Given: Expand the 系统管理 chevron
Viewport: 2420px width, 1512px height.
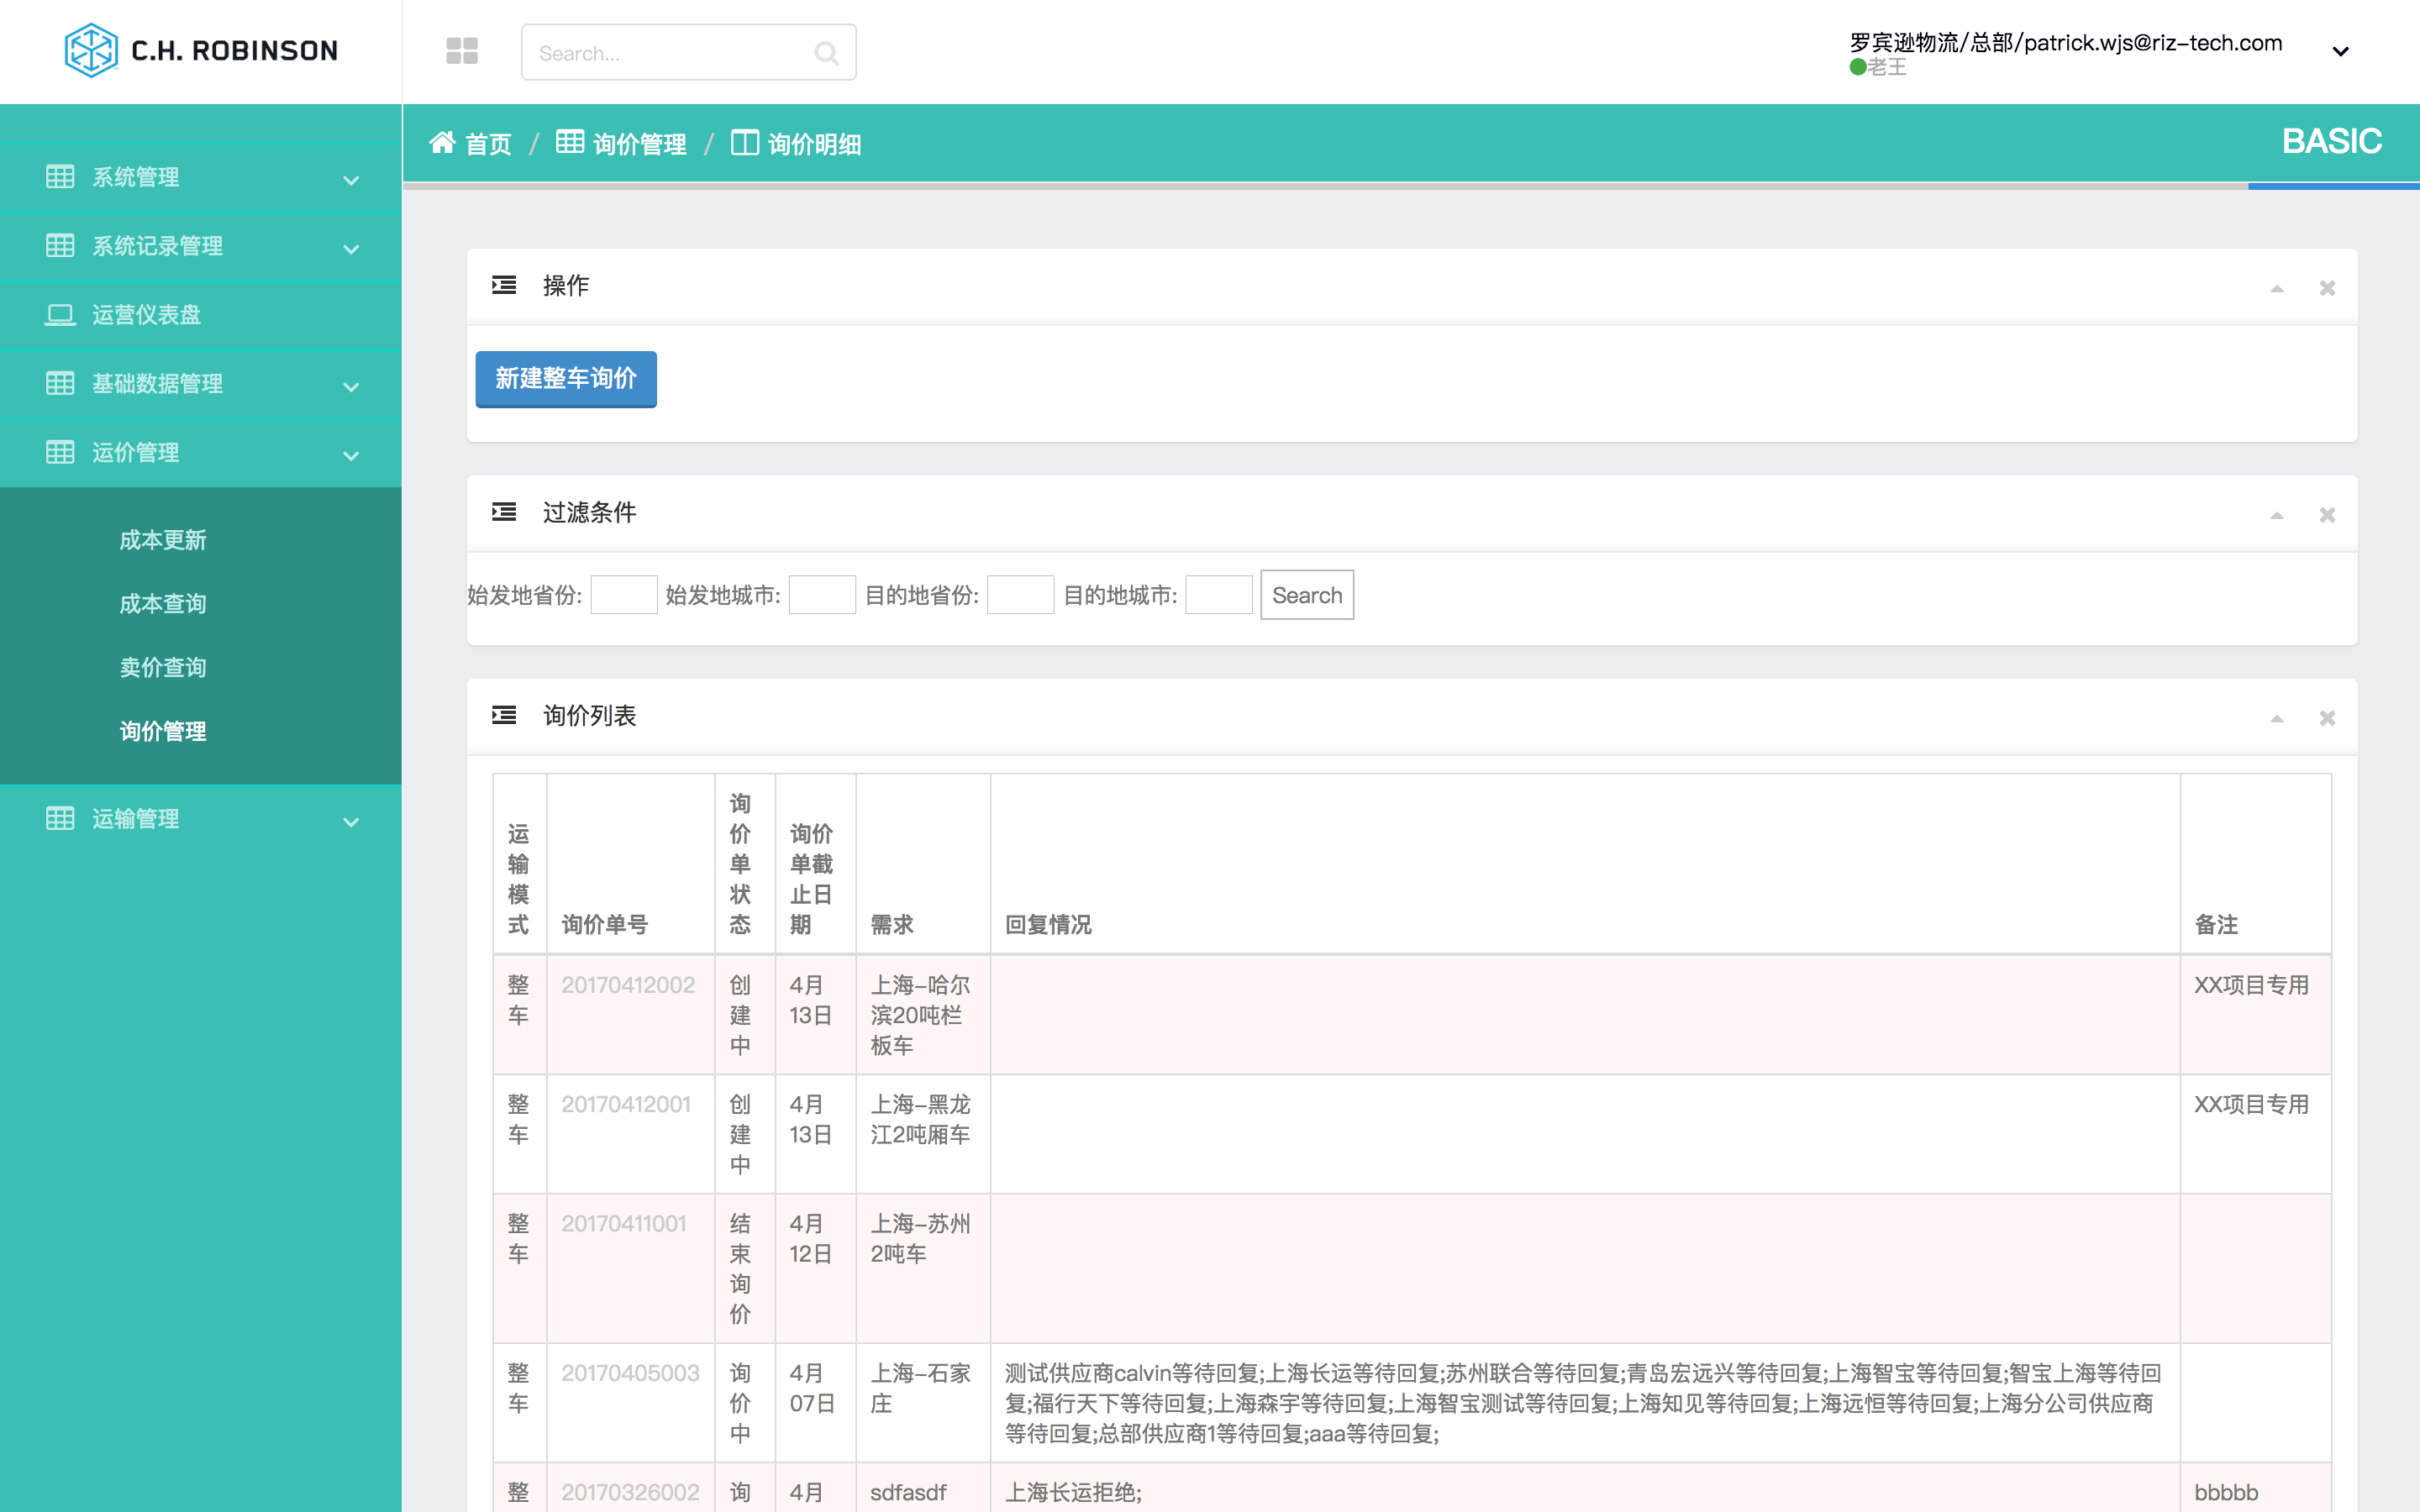Looking at the screenshot, I should tap(351, 180).
